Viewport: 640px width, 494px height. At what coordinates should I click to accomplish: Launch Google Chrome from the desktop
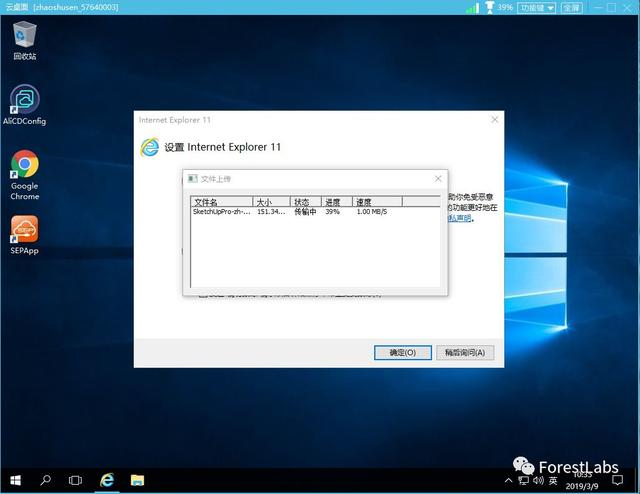coord(24,175)
